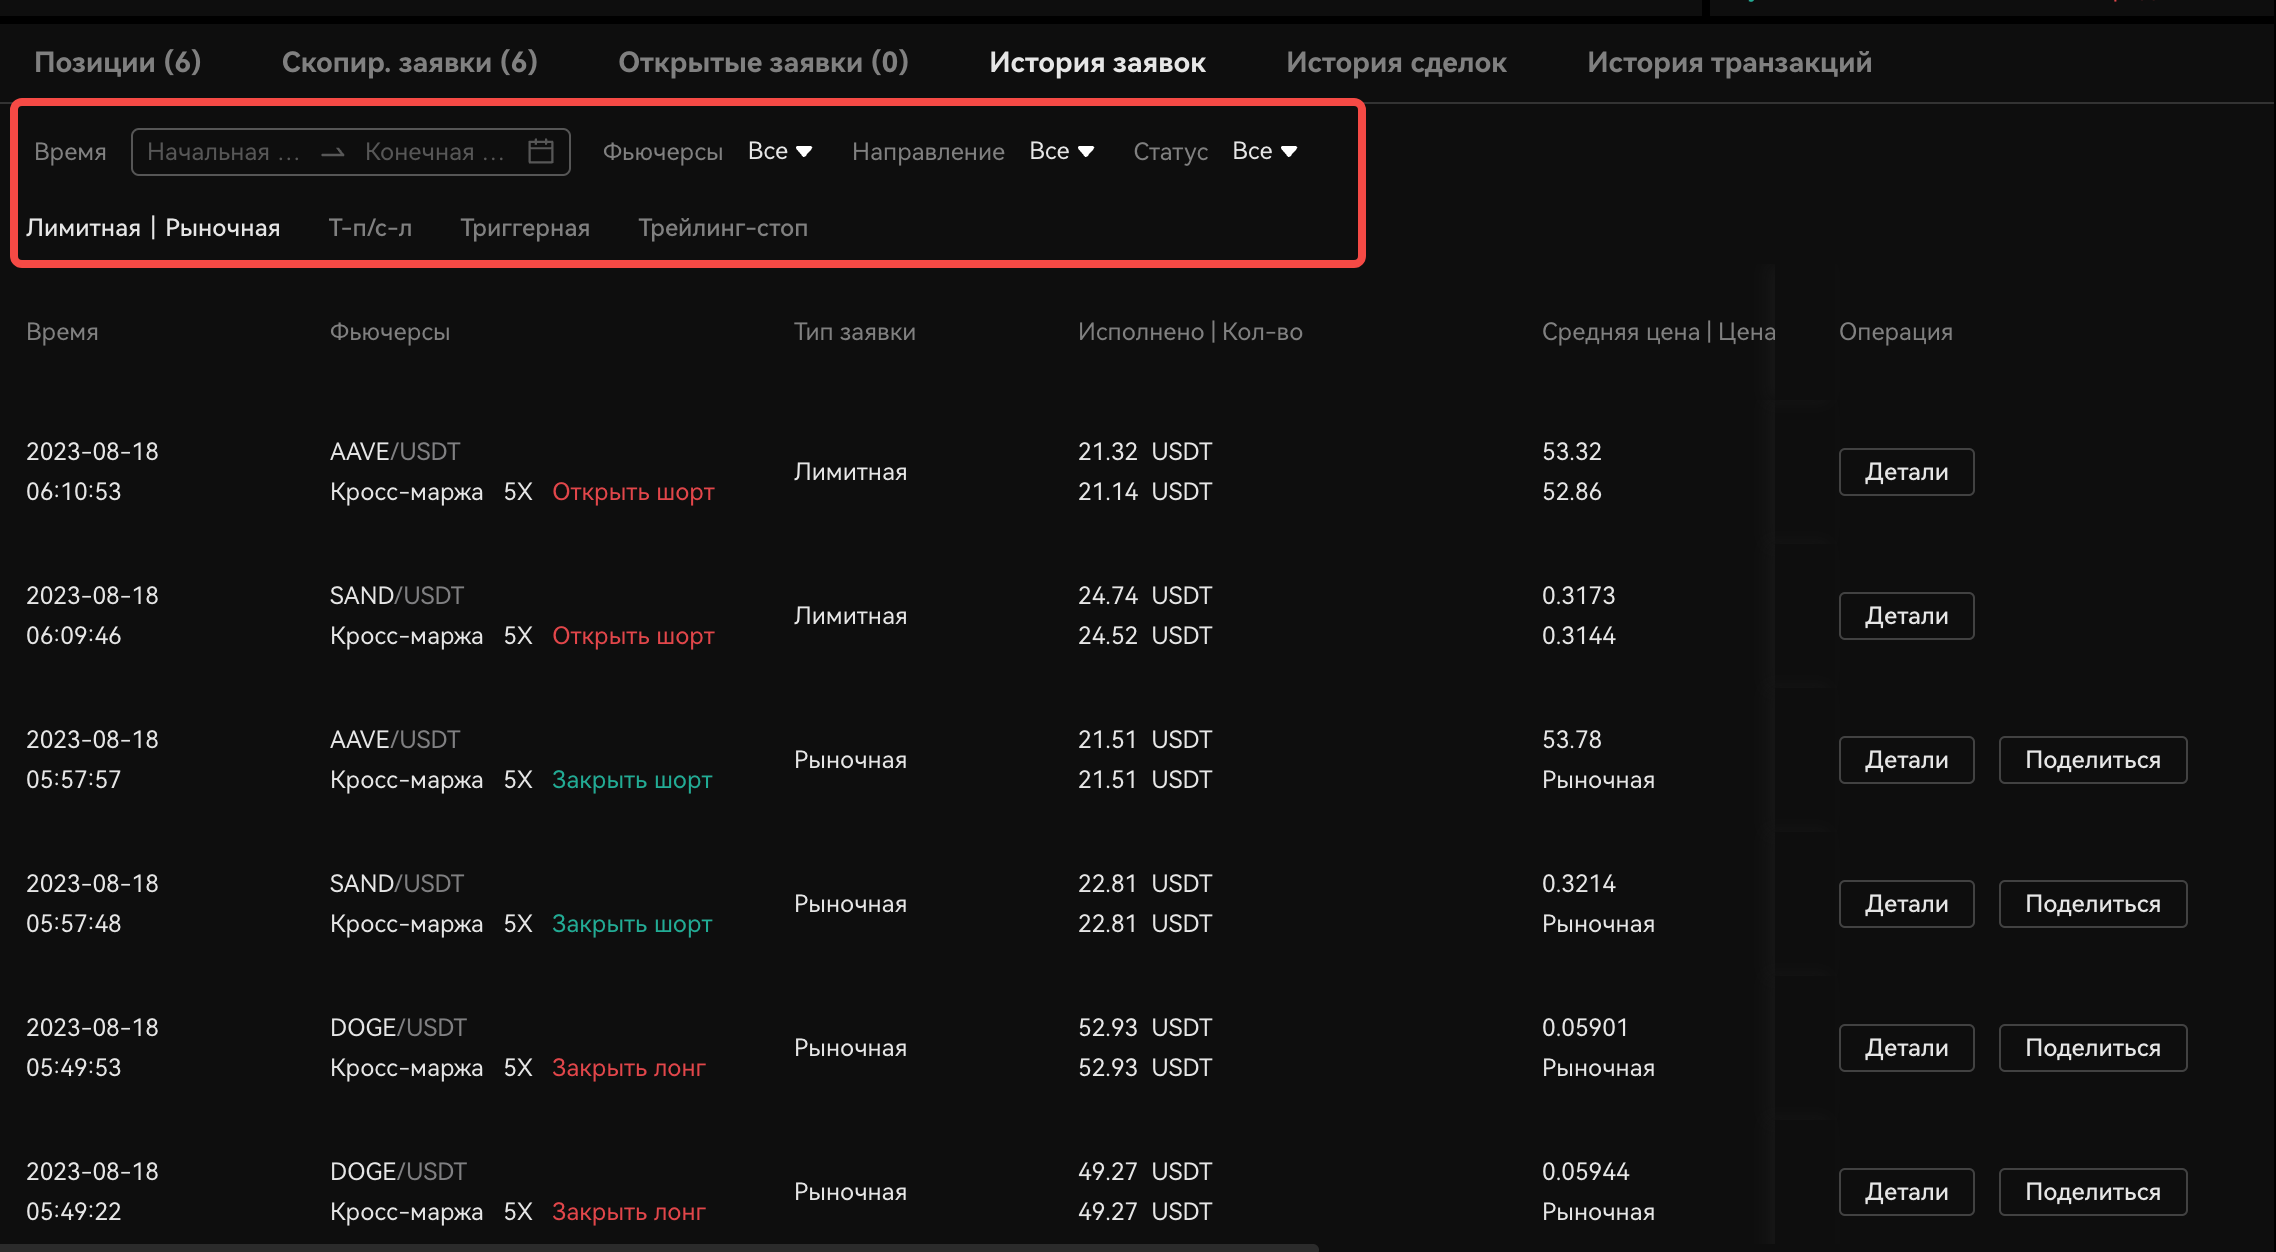
Task: Expand the Фьючерсы filter dropdown
Action: tap(780, 151)
